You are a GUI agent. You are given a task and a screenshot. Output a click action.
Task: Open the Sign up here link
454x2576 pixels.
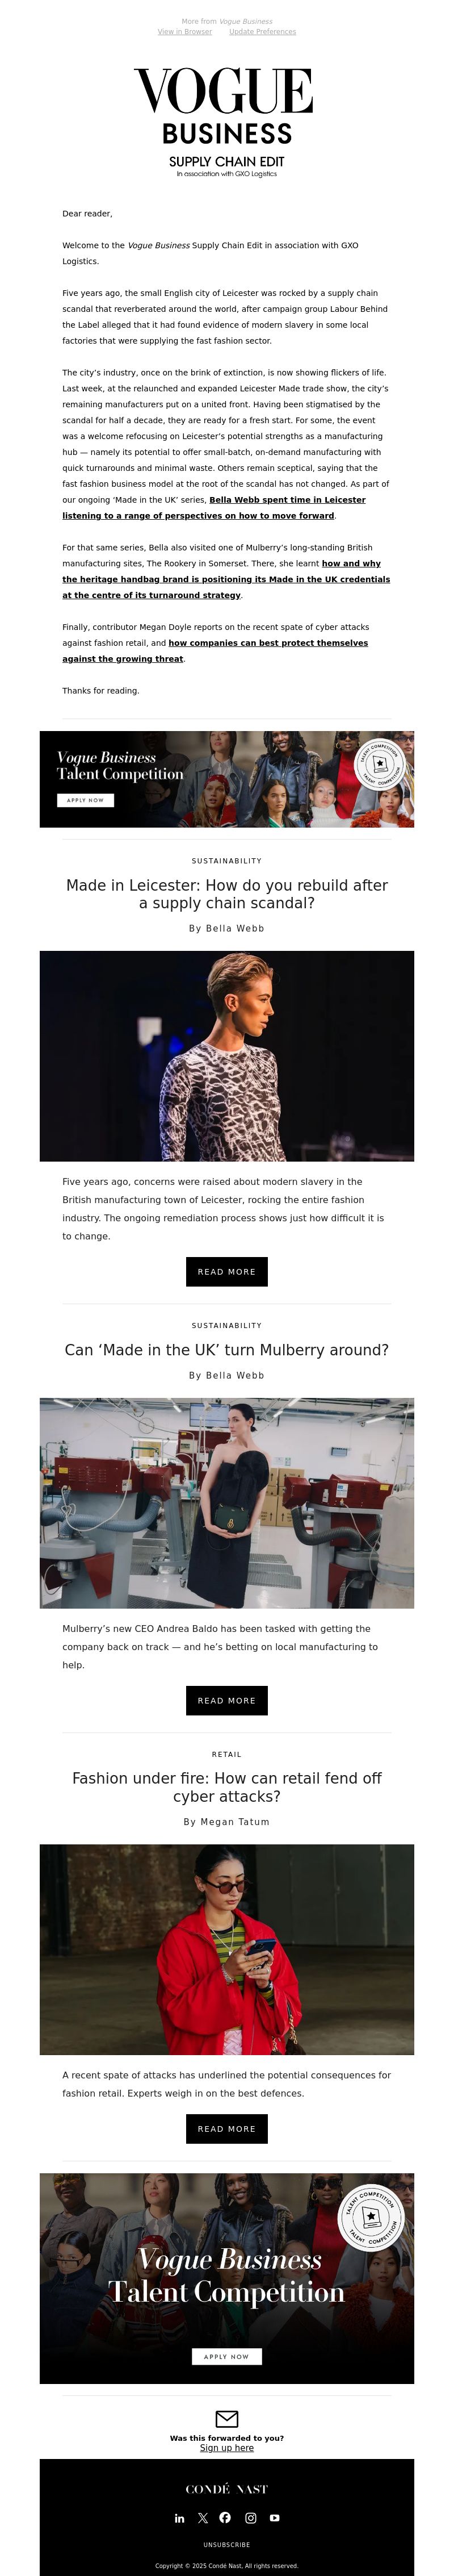[x=227, y=2448]
